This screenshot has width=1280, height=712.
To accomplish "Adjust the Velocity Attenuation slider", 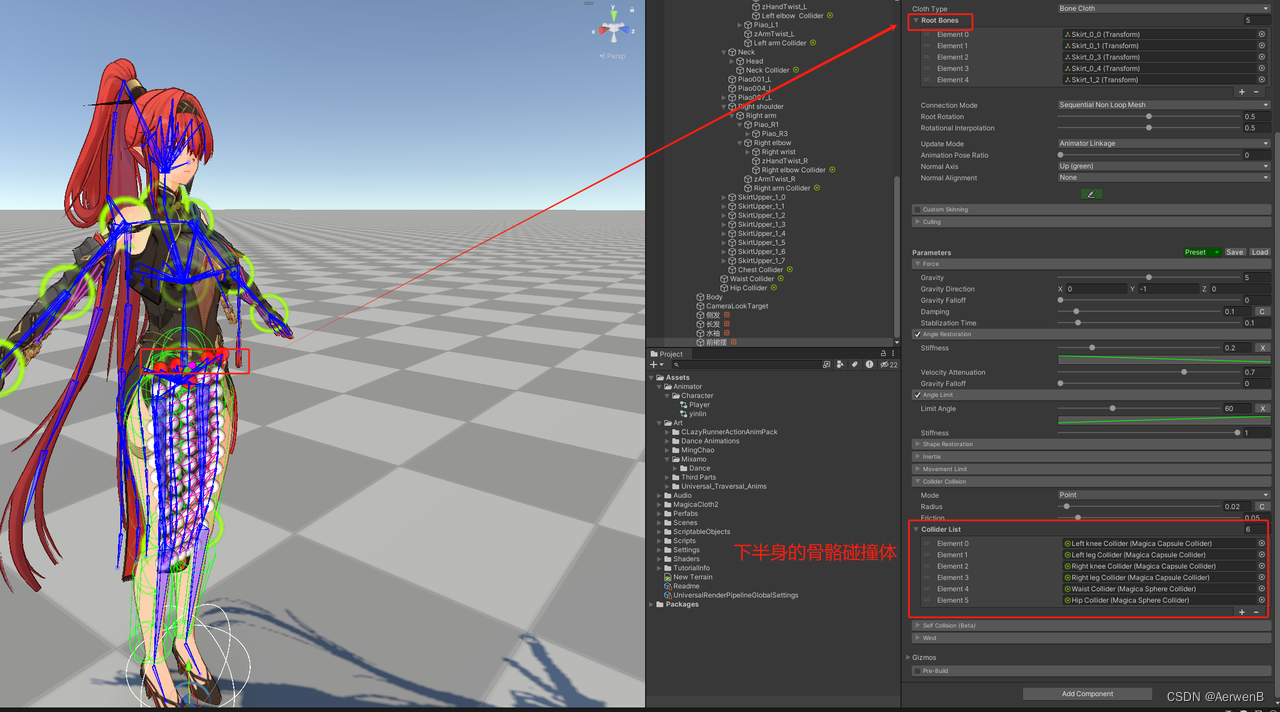I will click(x=1184, y=372).
